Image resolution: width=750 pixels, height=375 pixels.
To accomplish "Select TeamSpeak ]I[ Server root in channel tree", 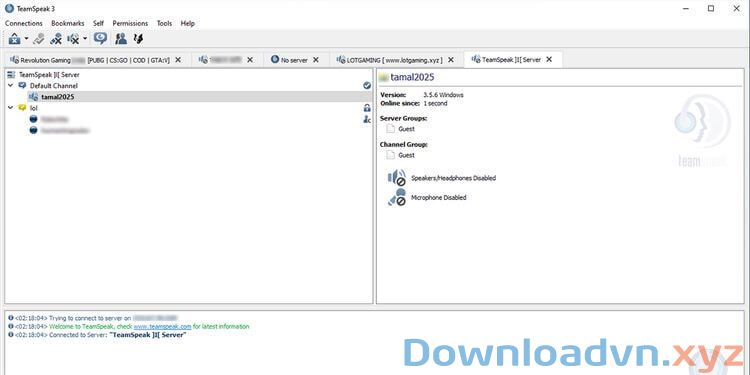I will pyautogui.click(x=49, y=75).
